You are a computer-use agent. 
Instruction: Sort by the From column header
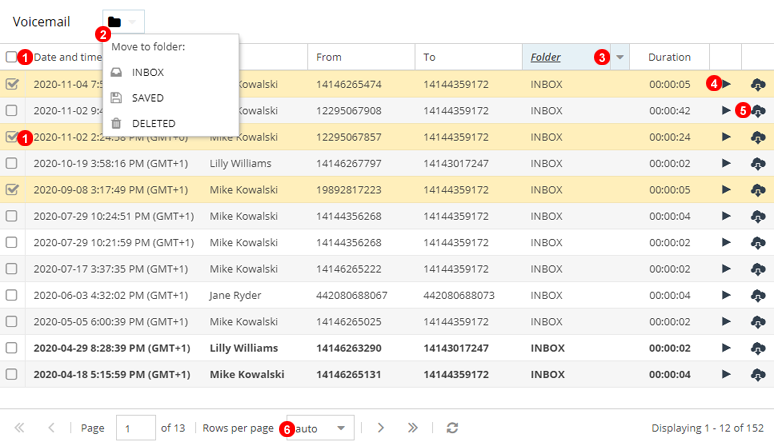pos(329,57)
